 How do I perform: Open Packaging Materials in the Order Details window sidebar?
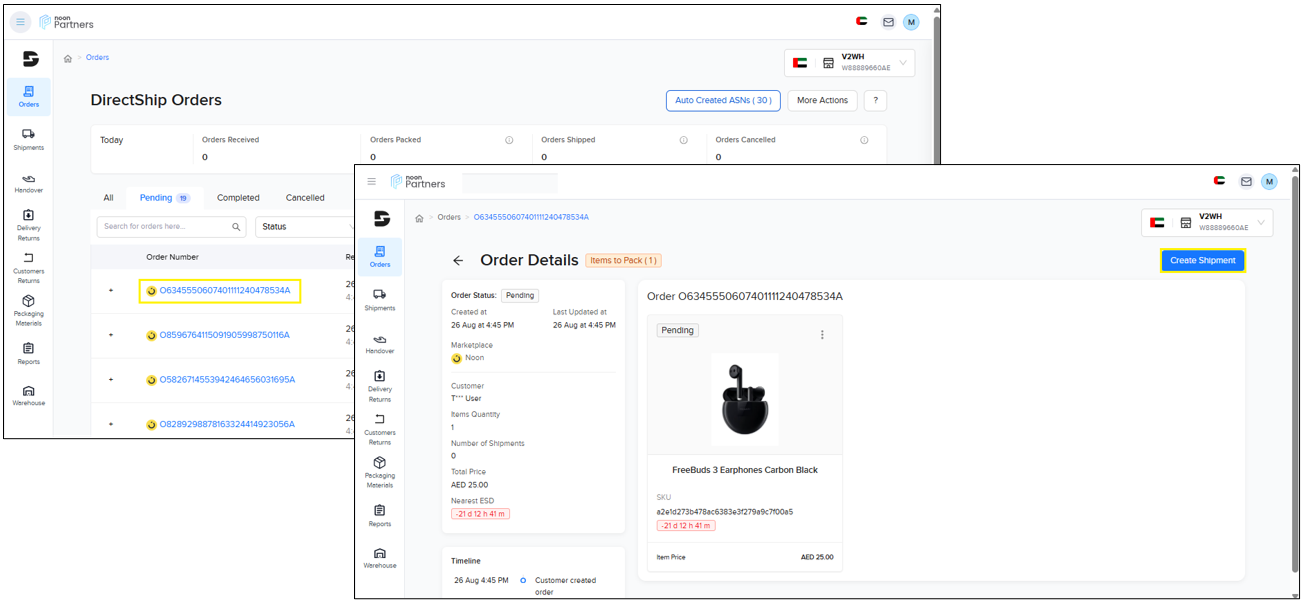(380, 473)
